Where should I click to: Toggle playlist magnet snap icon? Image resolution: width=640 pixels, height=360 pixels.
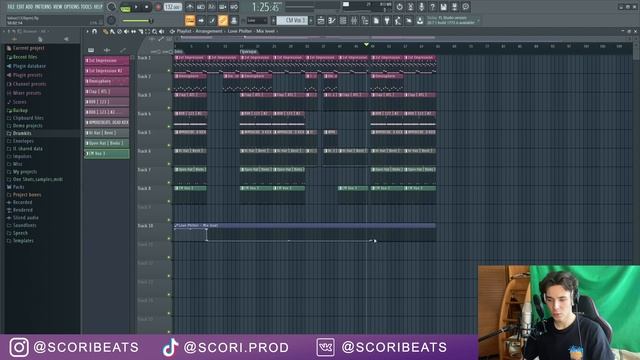pyautogui.click(x=95, y=31)
